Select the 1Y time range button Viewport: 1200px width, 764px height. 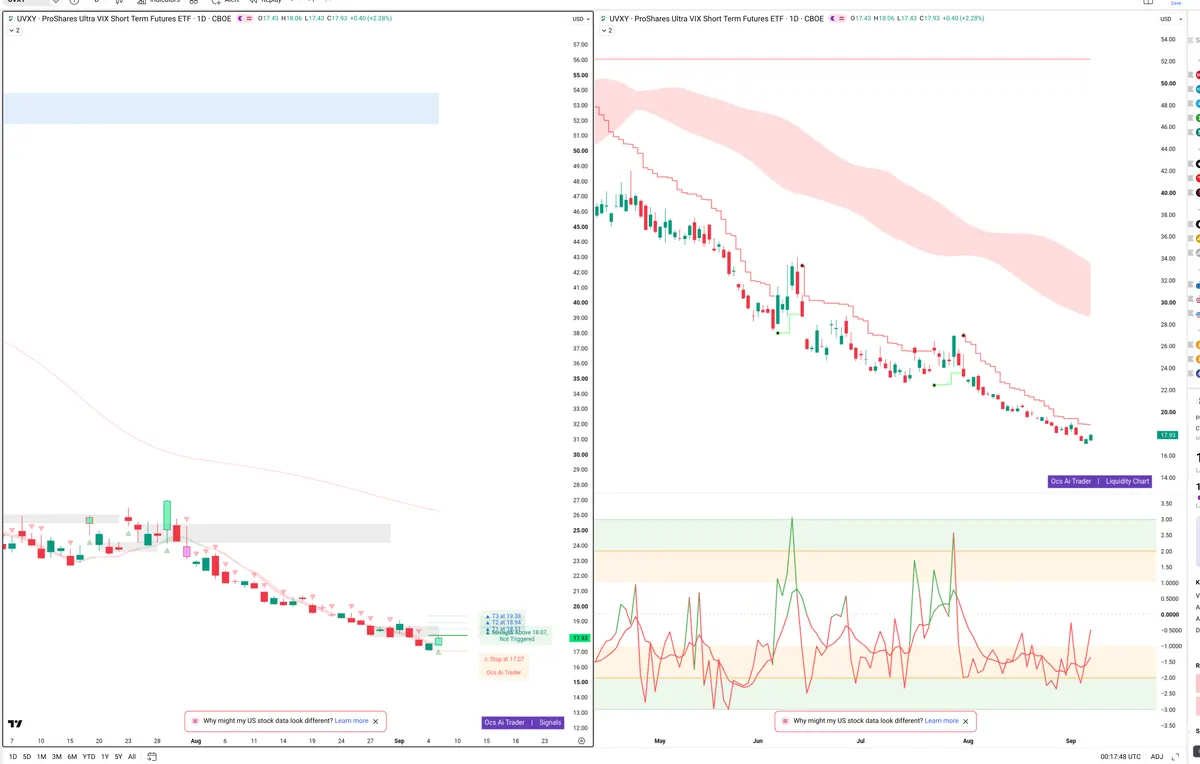tap(105, 757)
